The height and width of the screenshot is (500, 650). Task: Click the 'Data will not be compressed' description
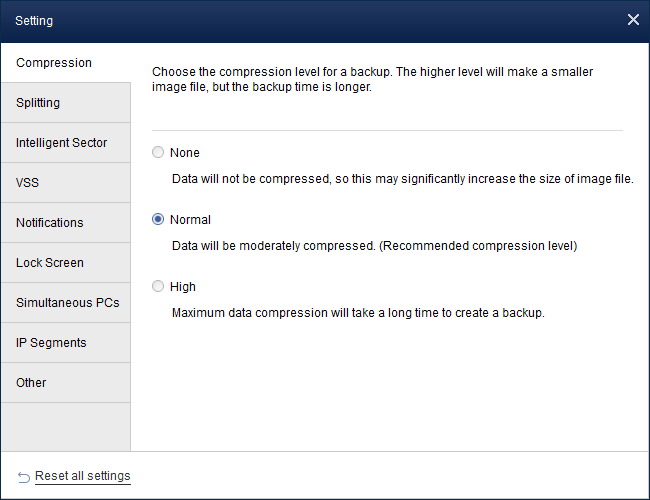[402, 179]
